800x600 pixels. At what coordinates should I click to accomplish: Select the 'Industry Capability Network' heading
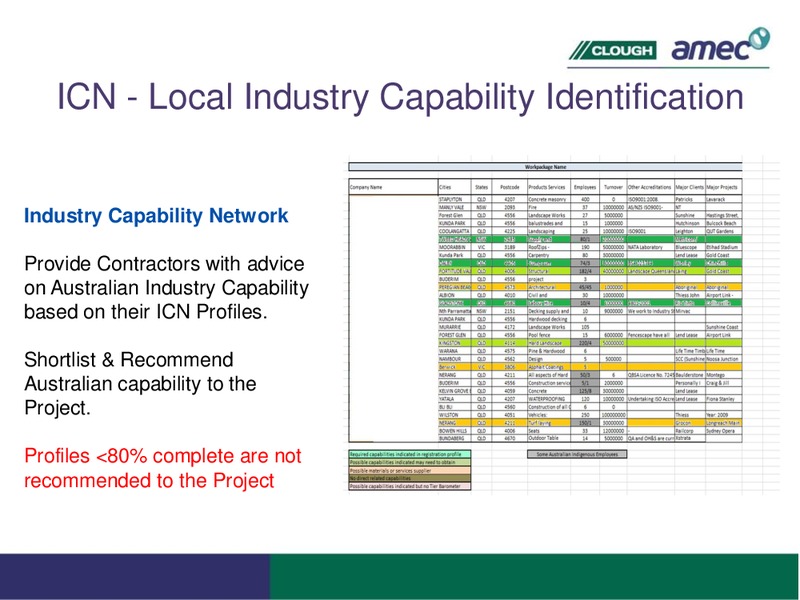[x=156, y=215]
